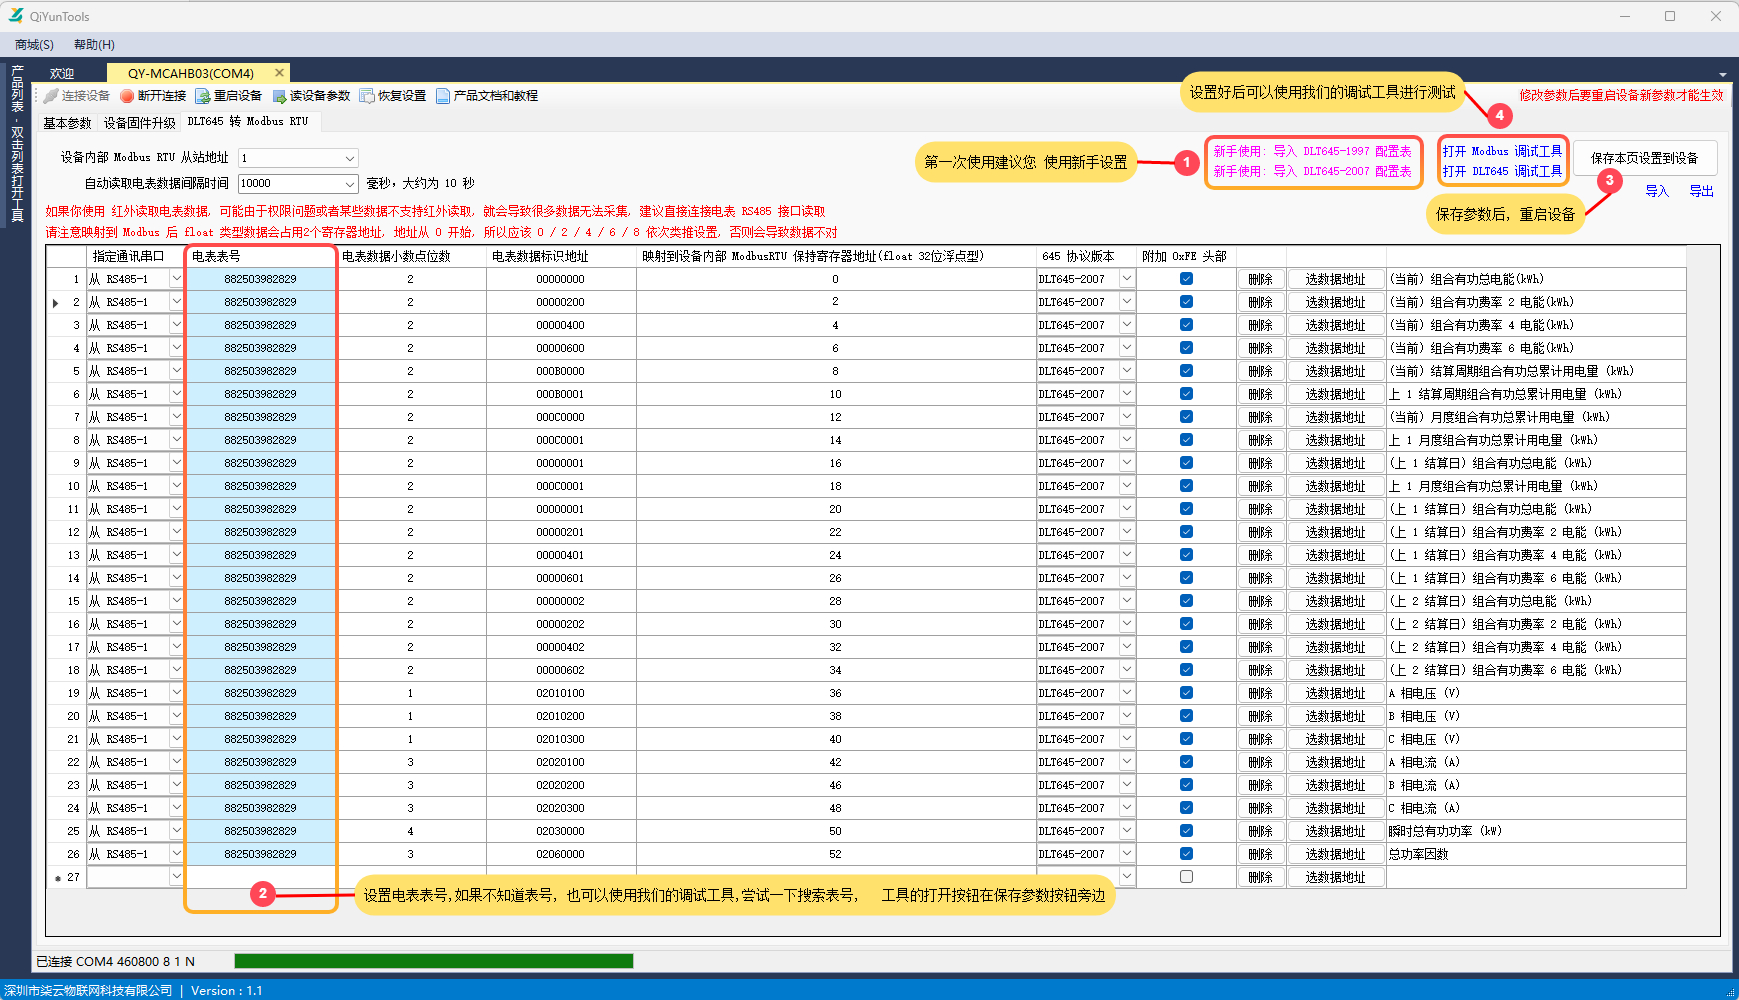Click the 断开连接 icon to disconnect
Viewport: 1739px width, 1000px height.
128,95
